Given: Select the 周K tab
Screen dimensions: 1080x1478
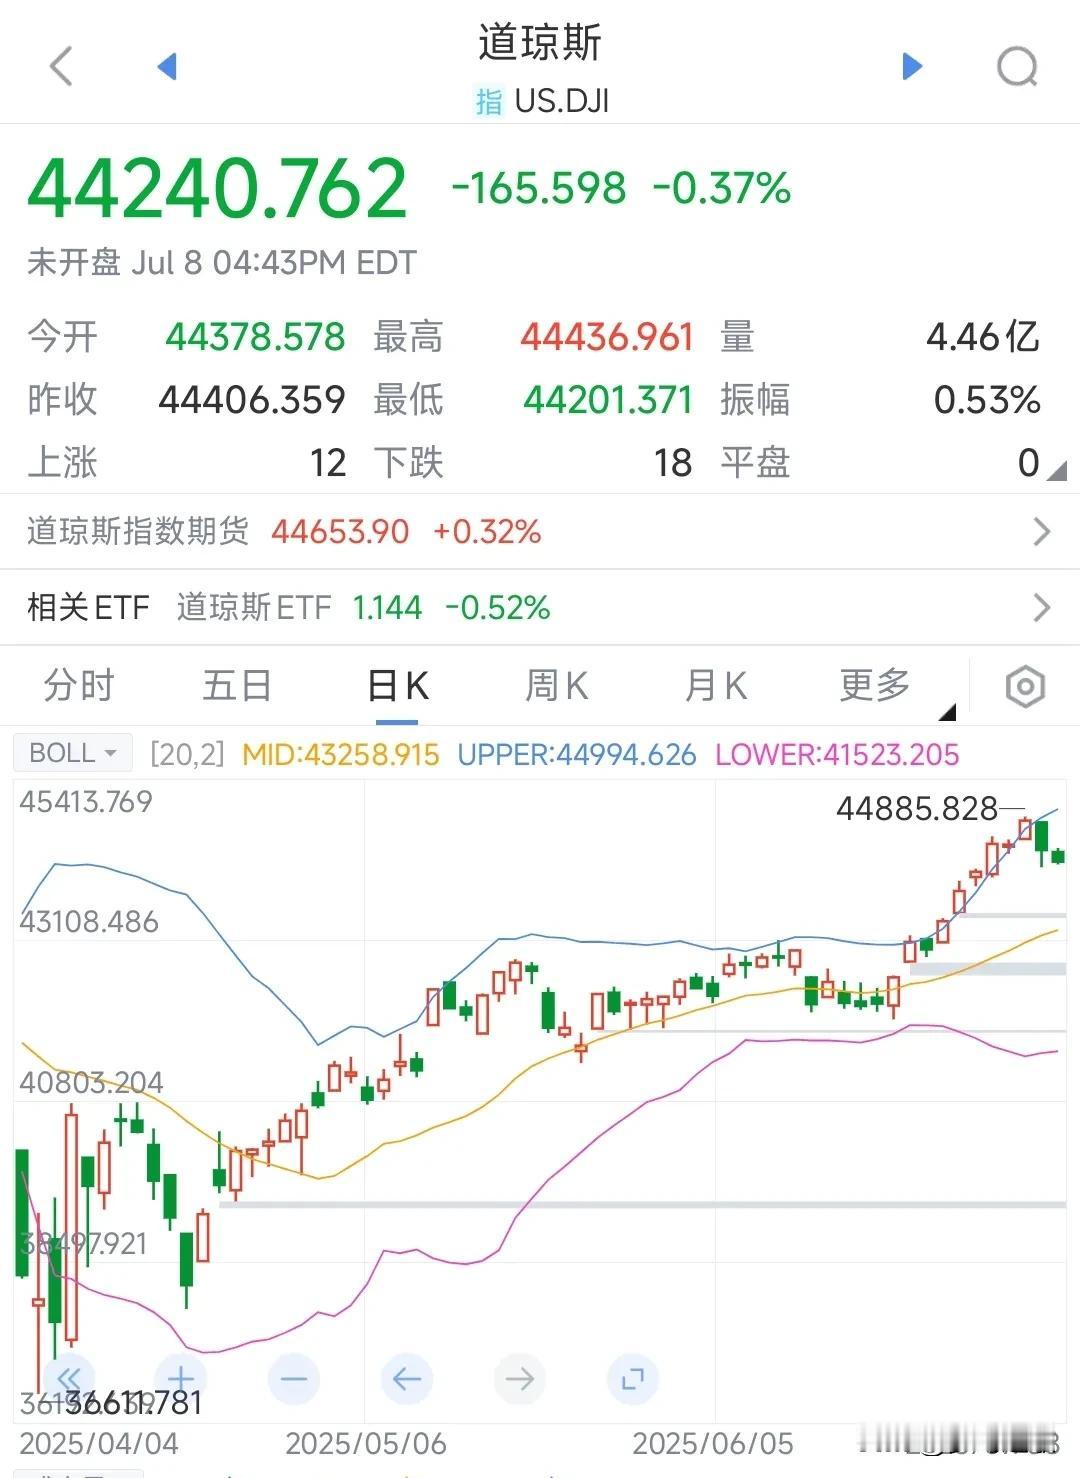Looking at the screenshot, I should (x=557, y=686).
